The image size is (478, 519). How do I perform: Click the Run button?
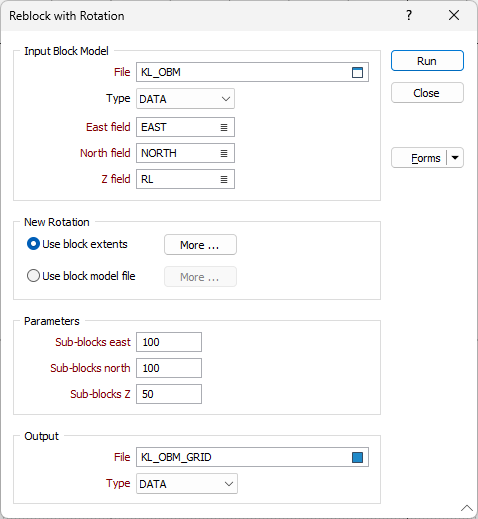[x=427, y=61]
